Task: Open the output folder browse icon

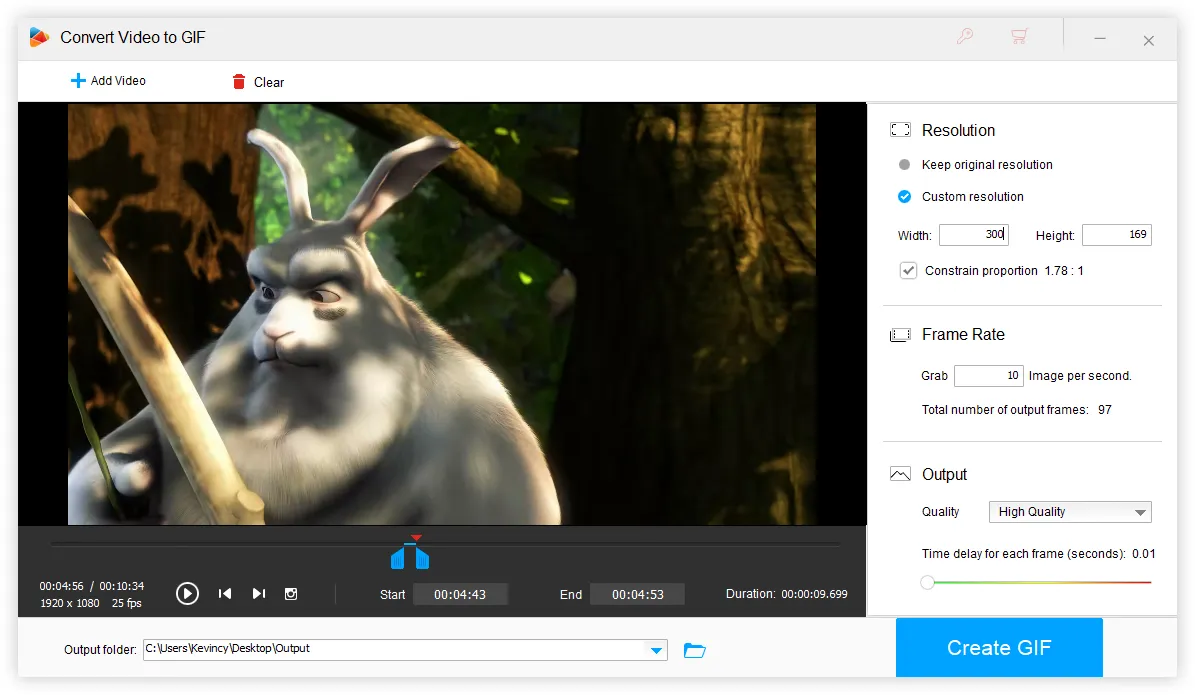Action: [x=694, y=650]
